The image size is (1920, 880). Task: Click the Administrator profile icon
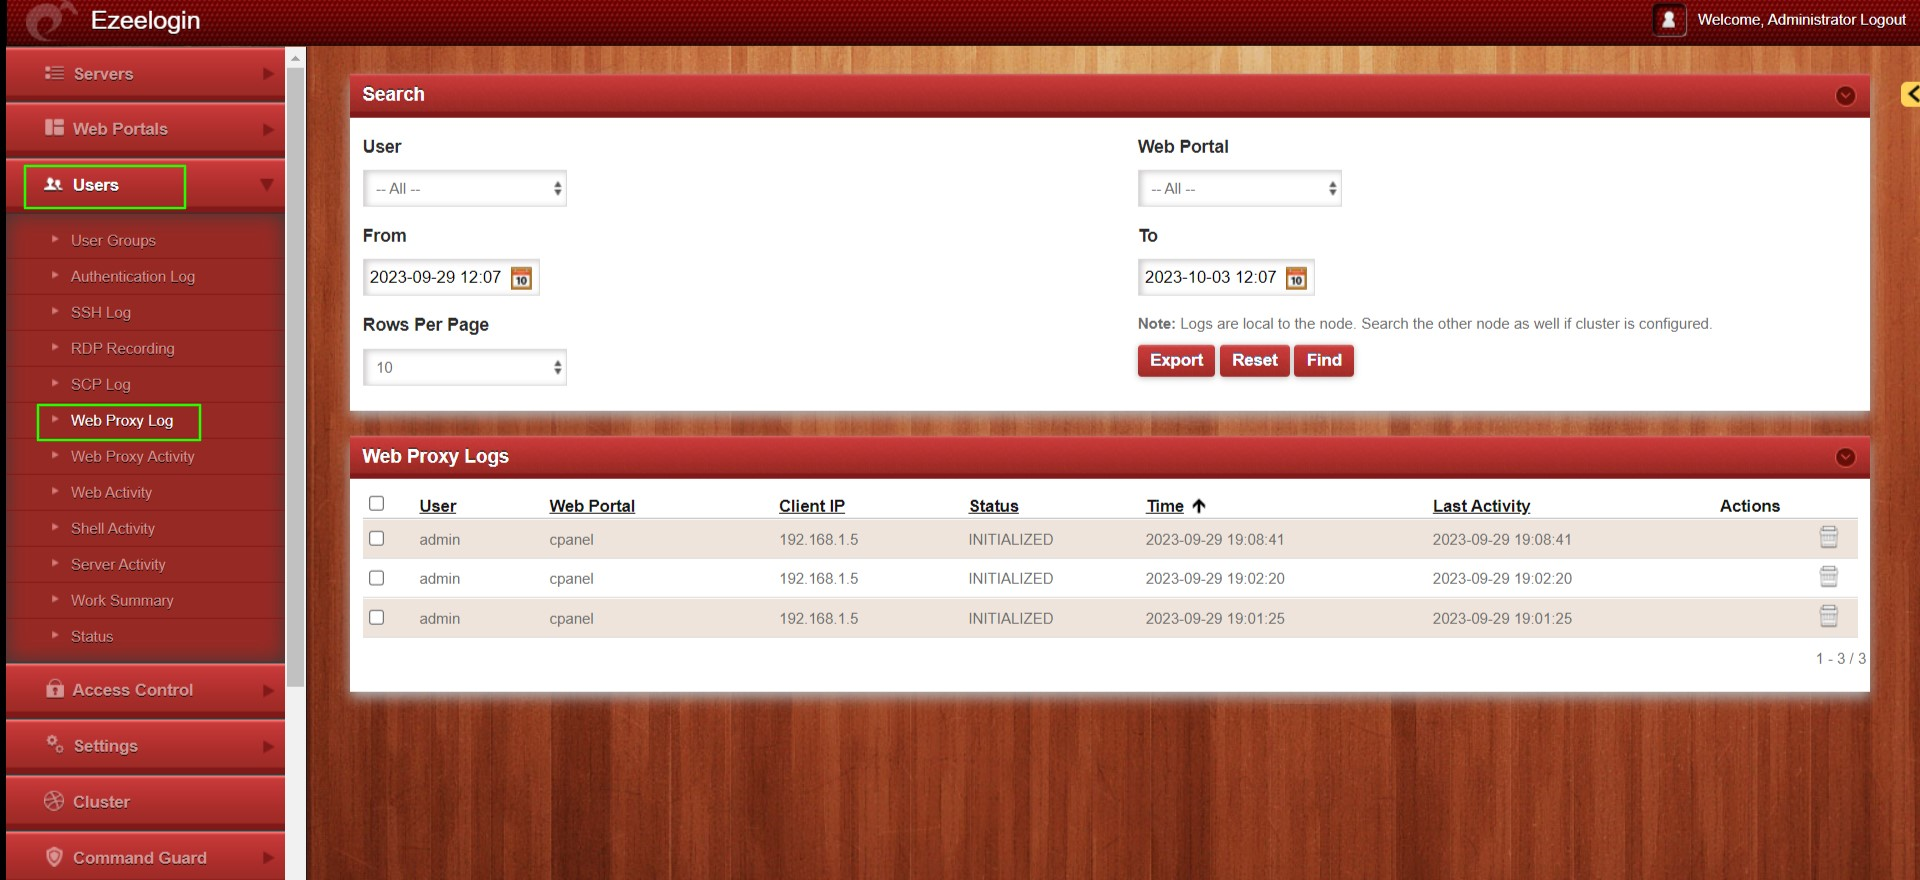[x=1668, y=20]
